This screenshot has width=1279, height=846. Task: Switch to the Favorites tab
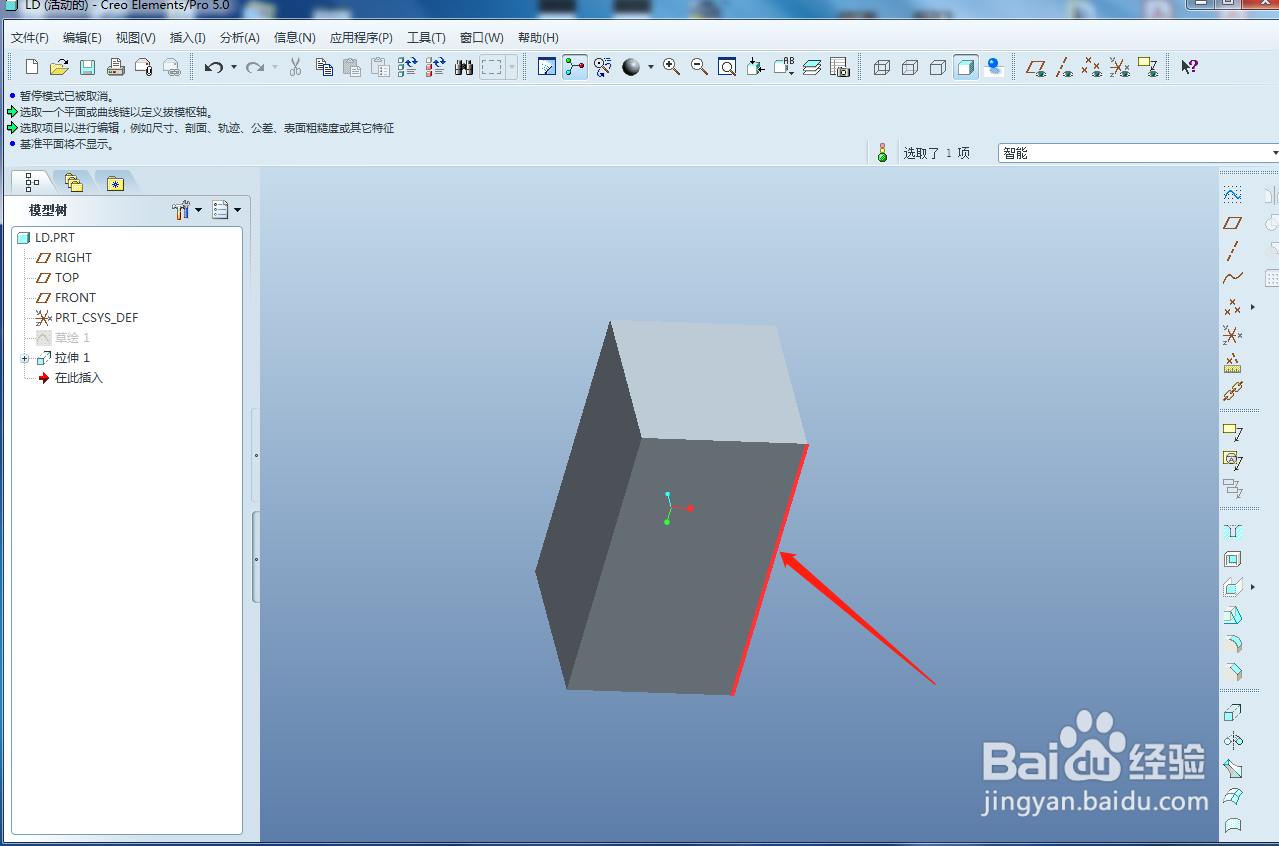tap(115, 182)
